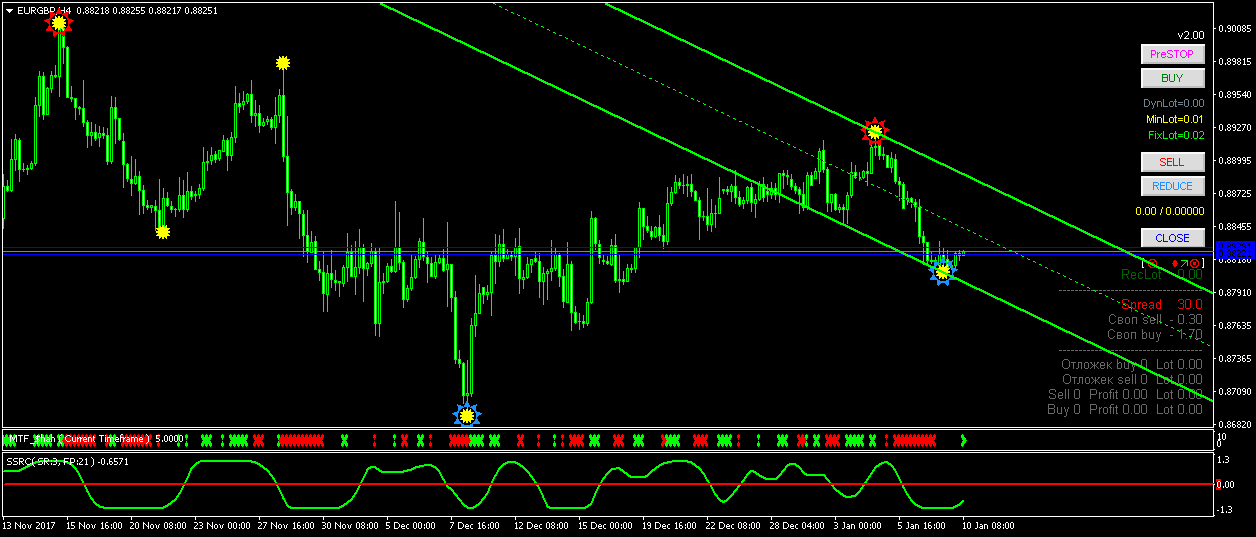Click the DynLot=0.00 label
Image resolution: width=1256 pixels, height=537 pixels.
coord(1173,103)
